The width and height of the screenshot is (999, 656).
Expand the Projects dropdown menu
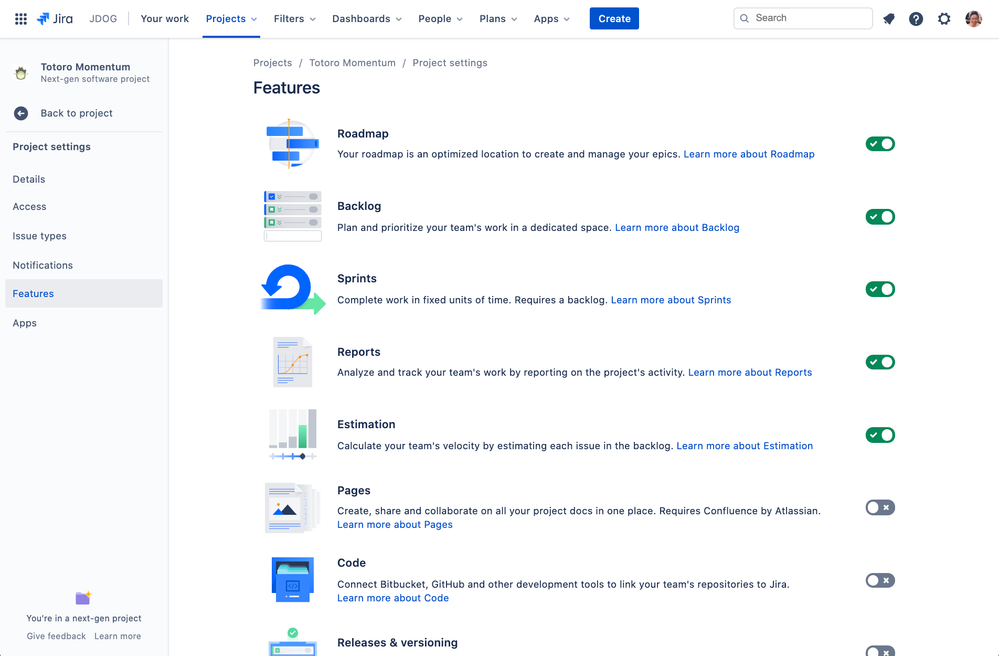coord(231,18)
